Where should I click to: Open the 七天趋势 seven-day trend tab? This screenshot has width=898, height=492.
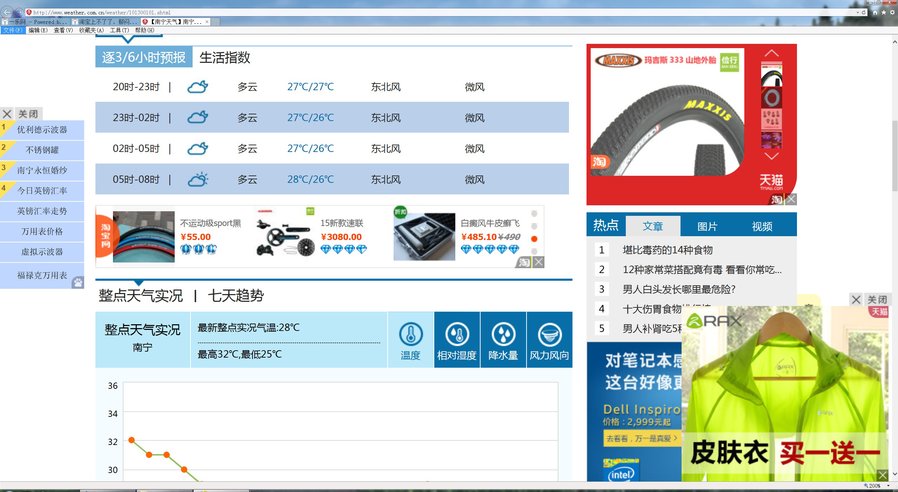coord(236,296)
